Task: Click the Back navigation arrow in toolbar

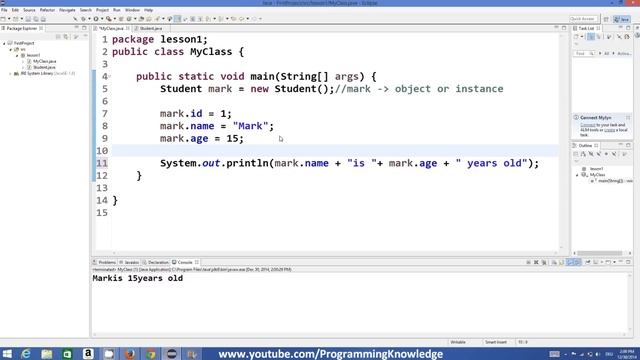Action: coord(242,19)
